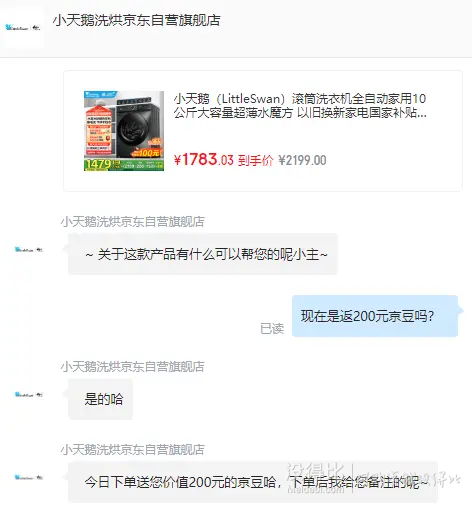Open the 小天鹅洗烘京东自营旗舰店 header title
Image resolution: width=472 pixels, height=513 pixels.
tap(136, 20)
